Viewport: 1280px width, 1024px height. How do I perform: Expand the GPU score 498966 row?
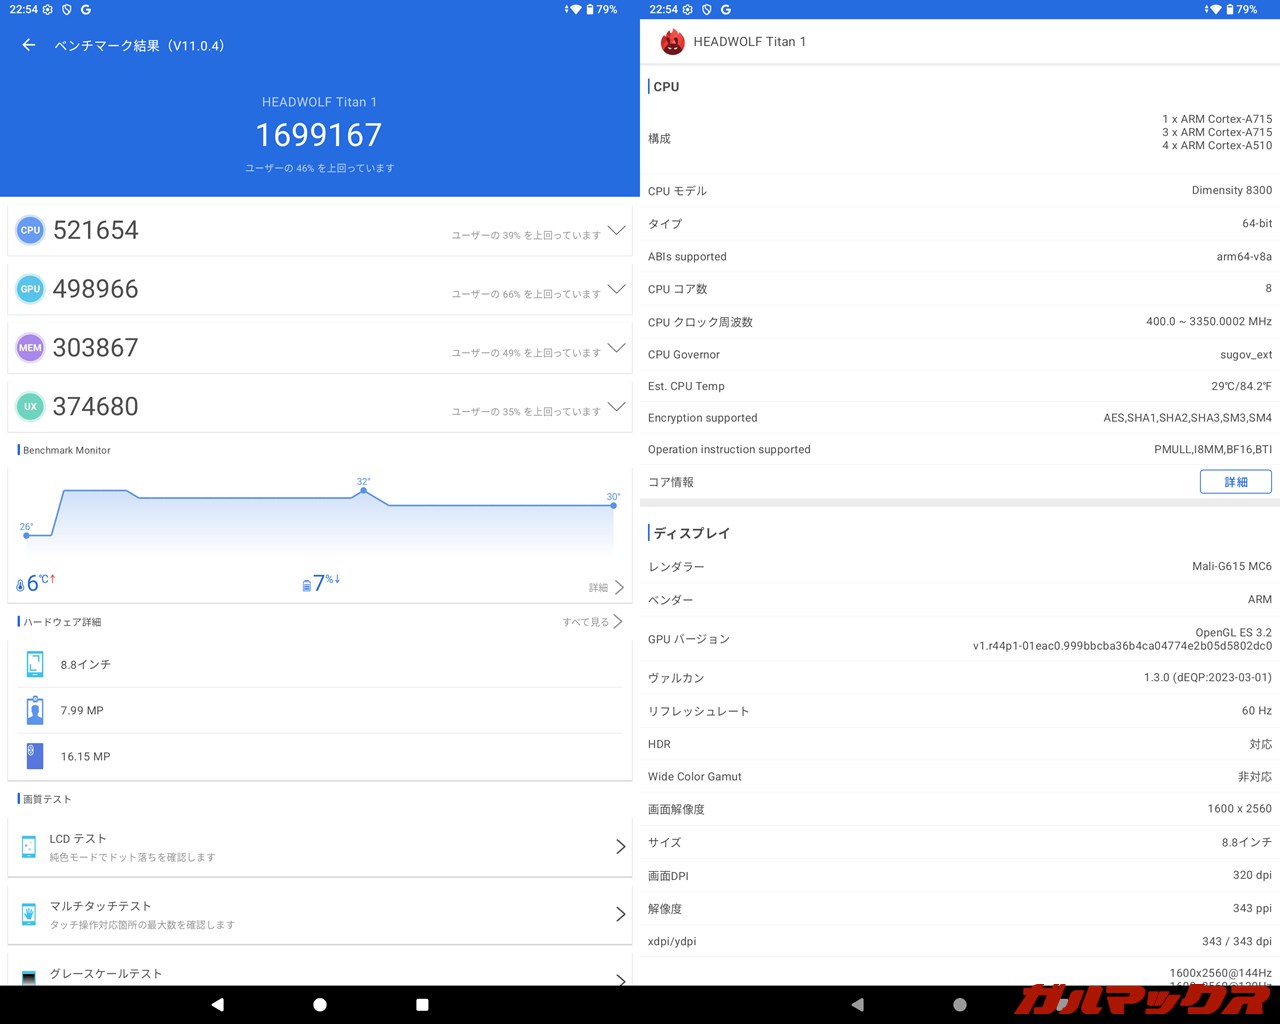(x=616, y=289)
